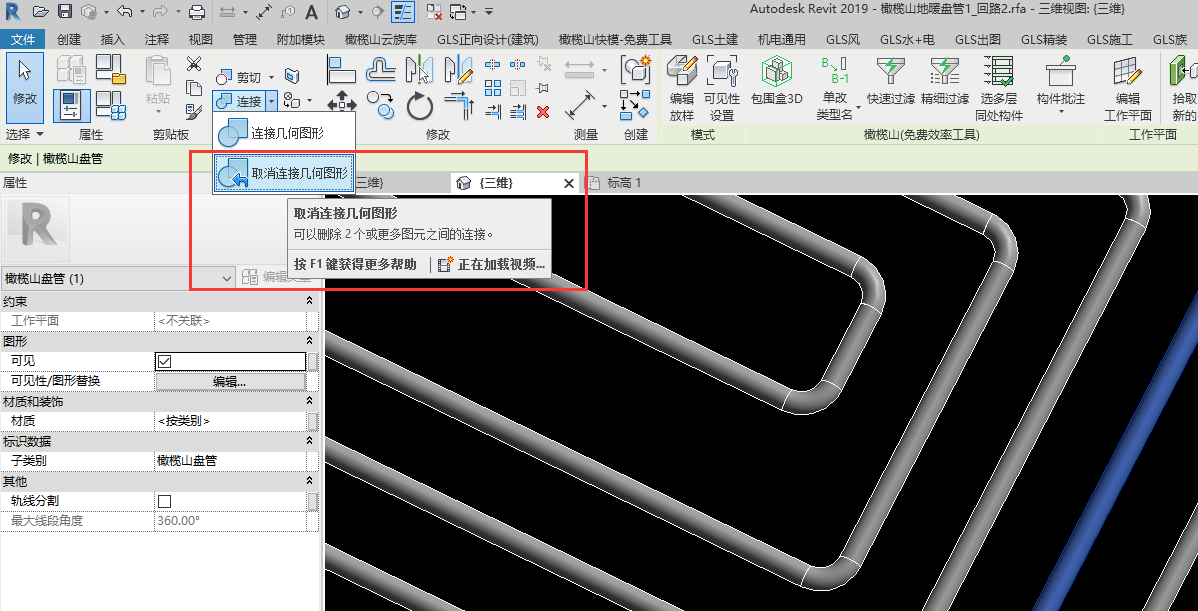
Task: Click the Create Group icon
Action: (x=635, y=70)
